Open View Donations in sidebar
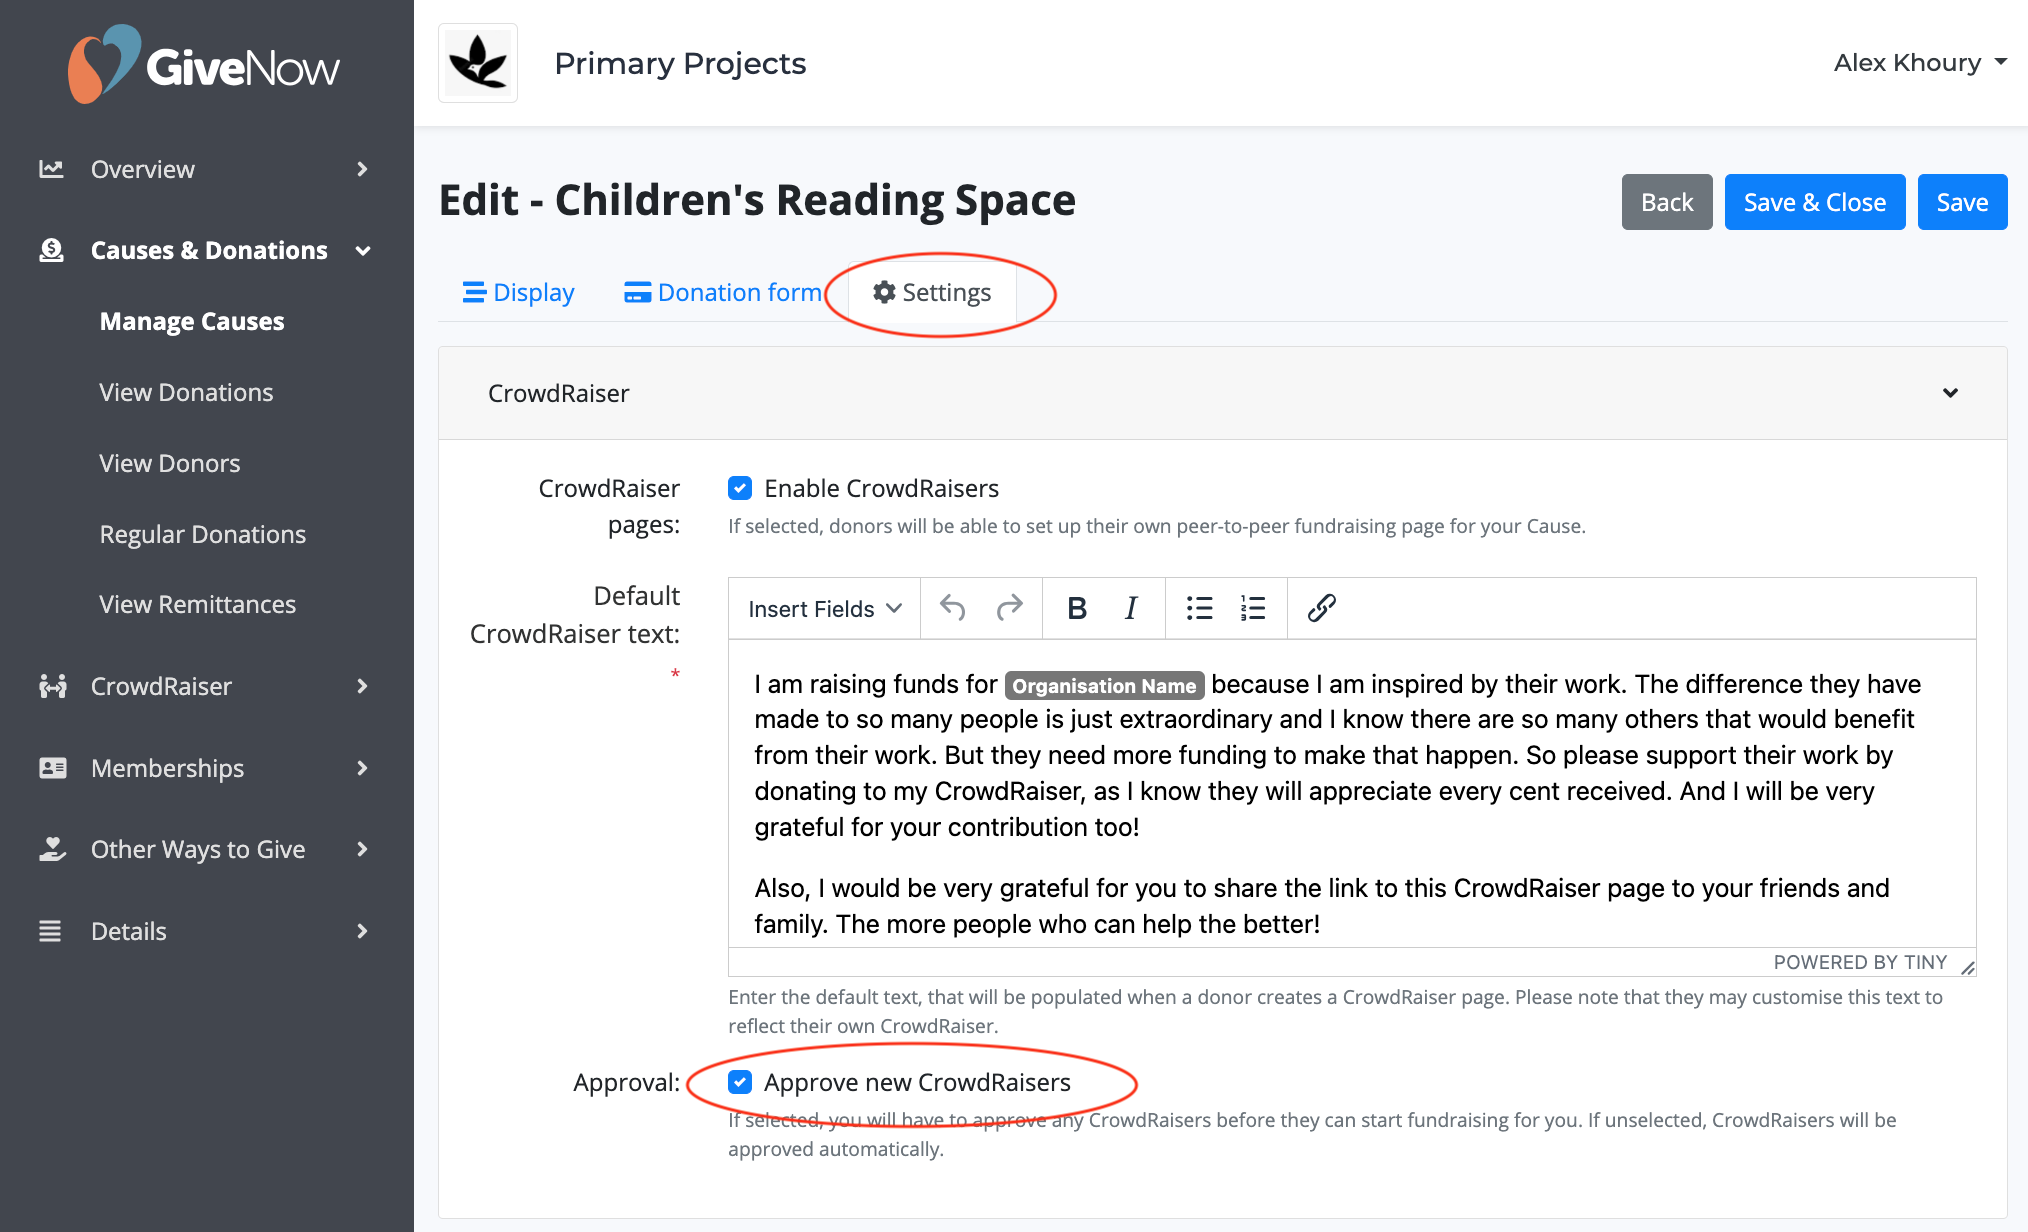The height and width of the screenshot is (1232, 2028). click(186, 392)
